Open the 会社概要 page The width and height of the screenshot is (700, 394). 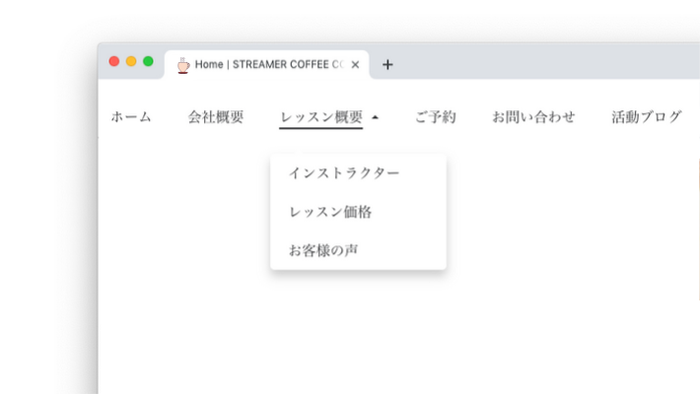pos(216,117)
